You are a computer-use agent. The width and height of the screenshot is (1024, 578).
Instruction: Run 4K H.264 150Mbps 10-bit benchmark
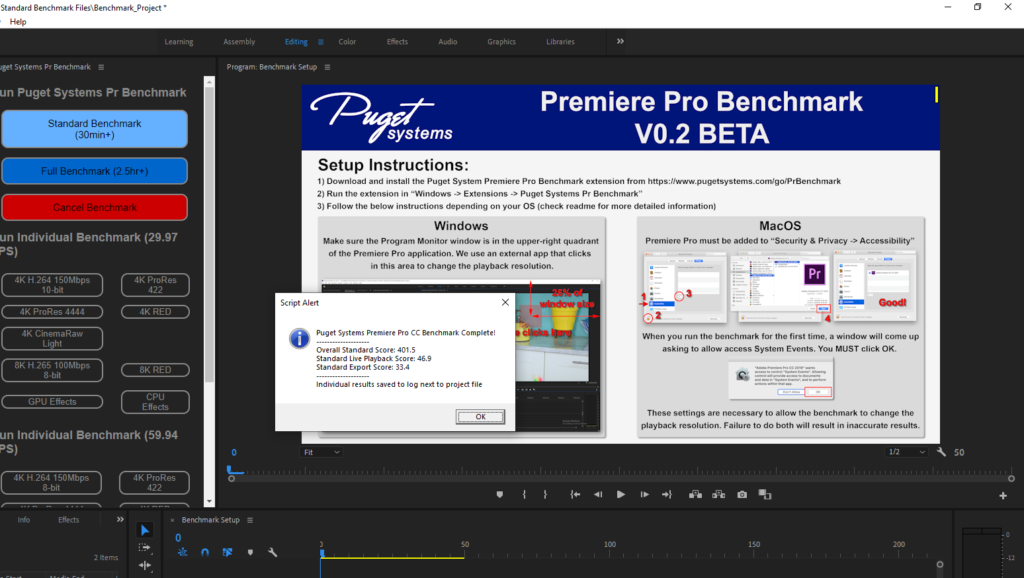(x=52, y=285)
